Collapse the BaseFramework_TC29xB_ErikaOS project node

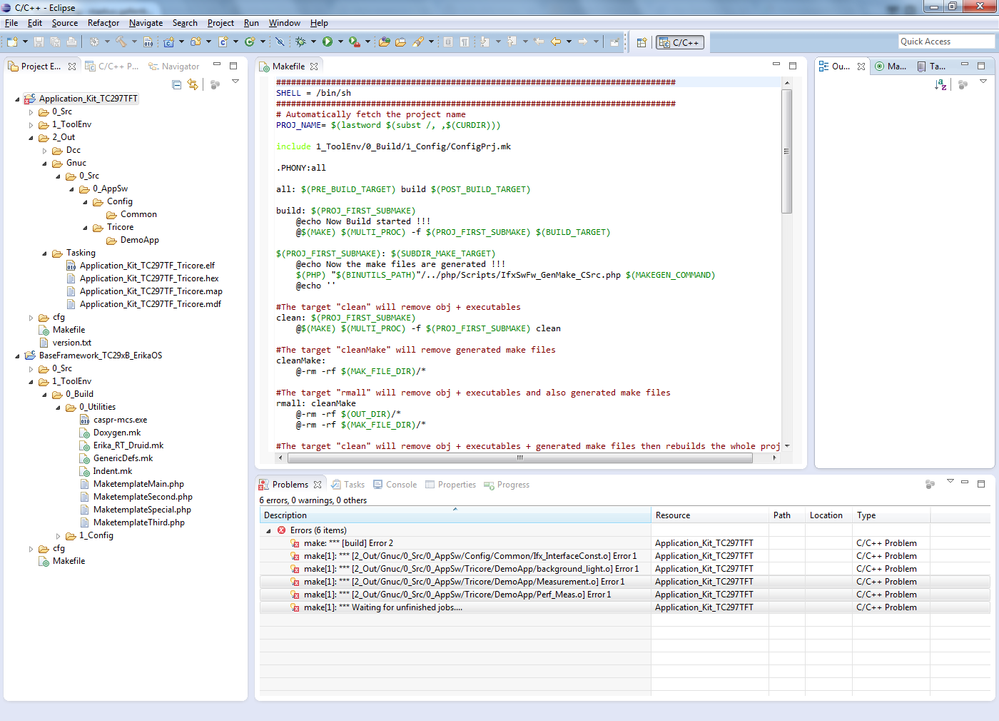tap(17, 356)
